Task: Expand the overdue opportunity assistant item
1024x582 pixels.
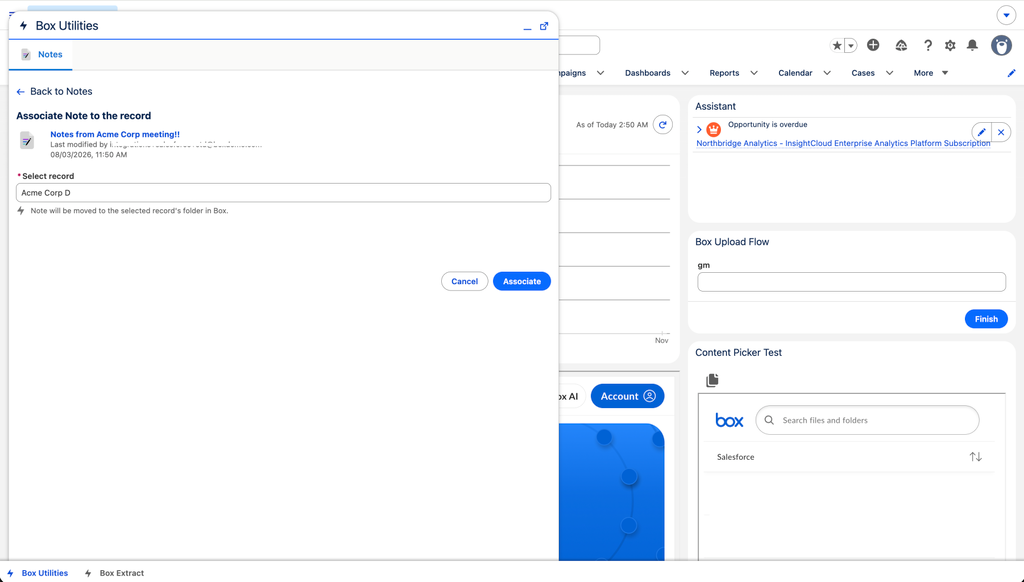Action: pos(699,129)
